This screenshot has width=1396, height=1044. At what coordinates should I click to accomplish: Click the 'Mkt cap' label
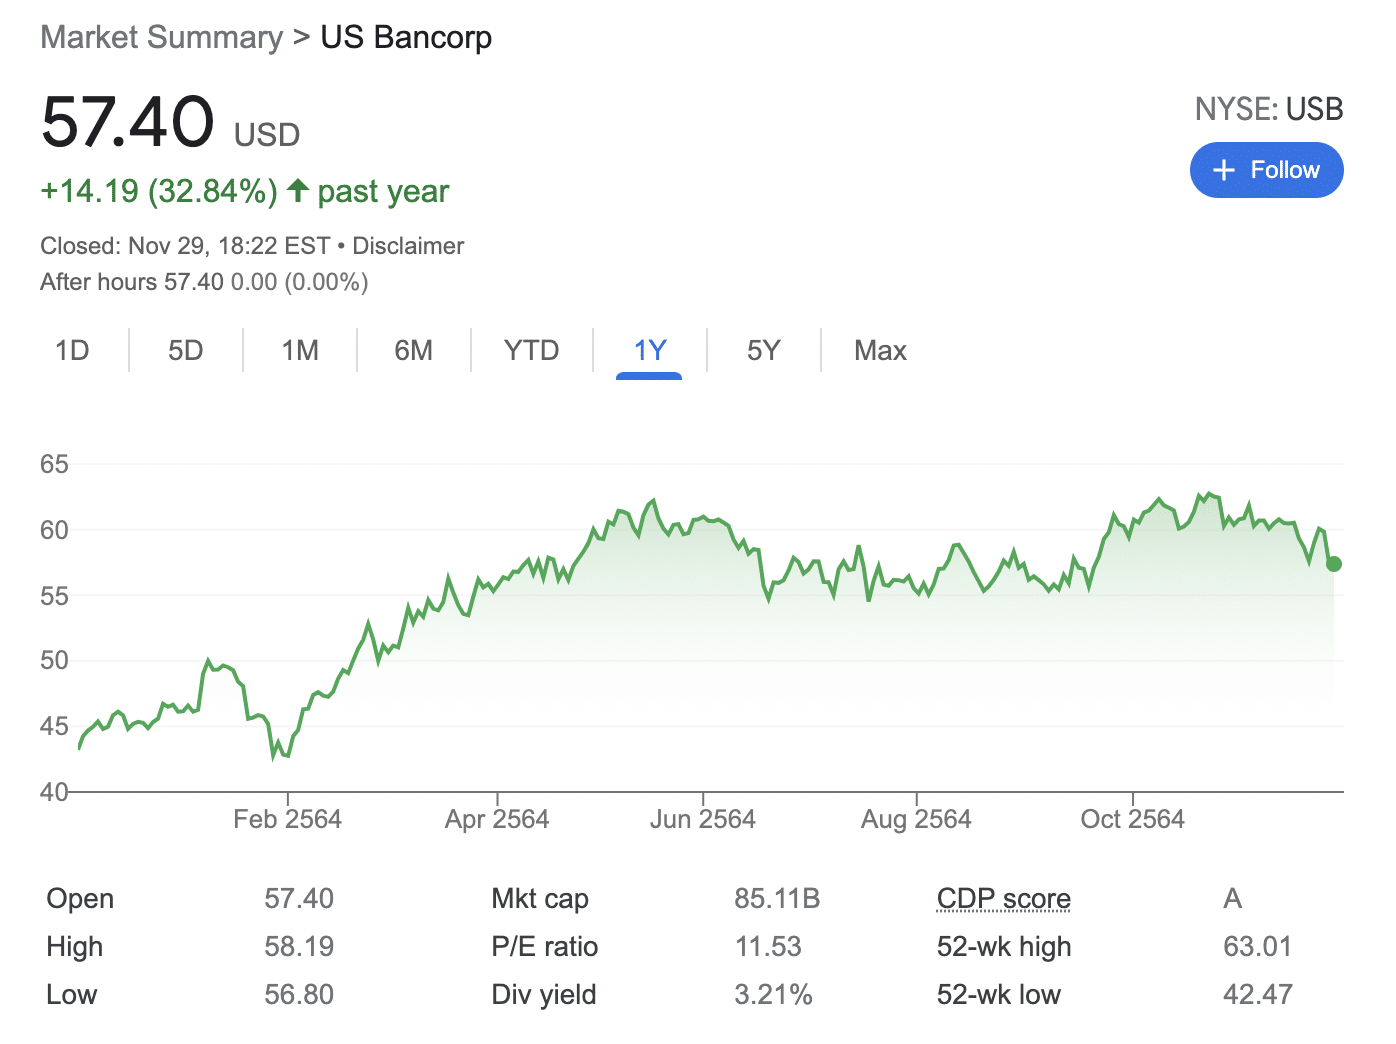tap(540, 898)
